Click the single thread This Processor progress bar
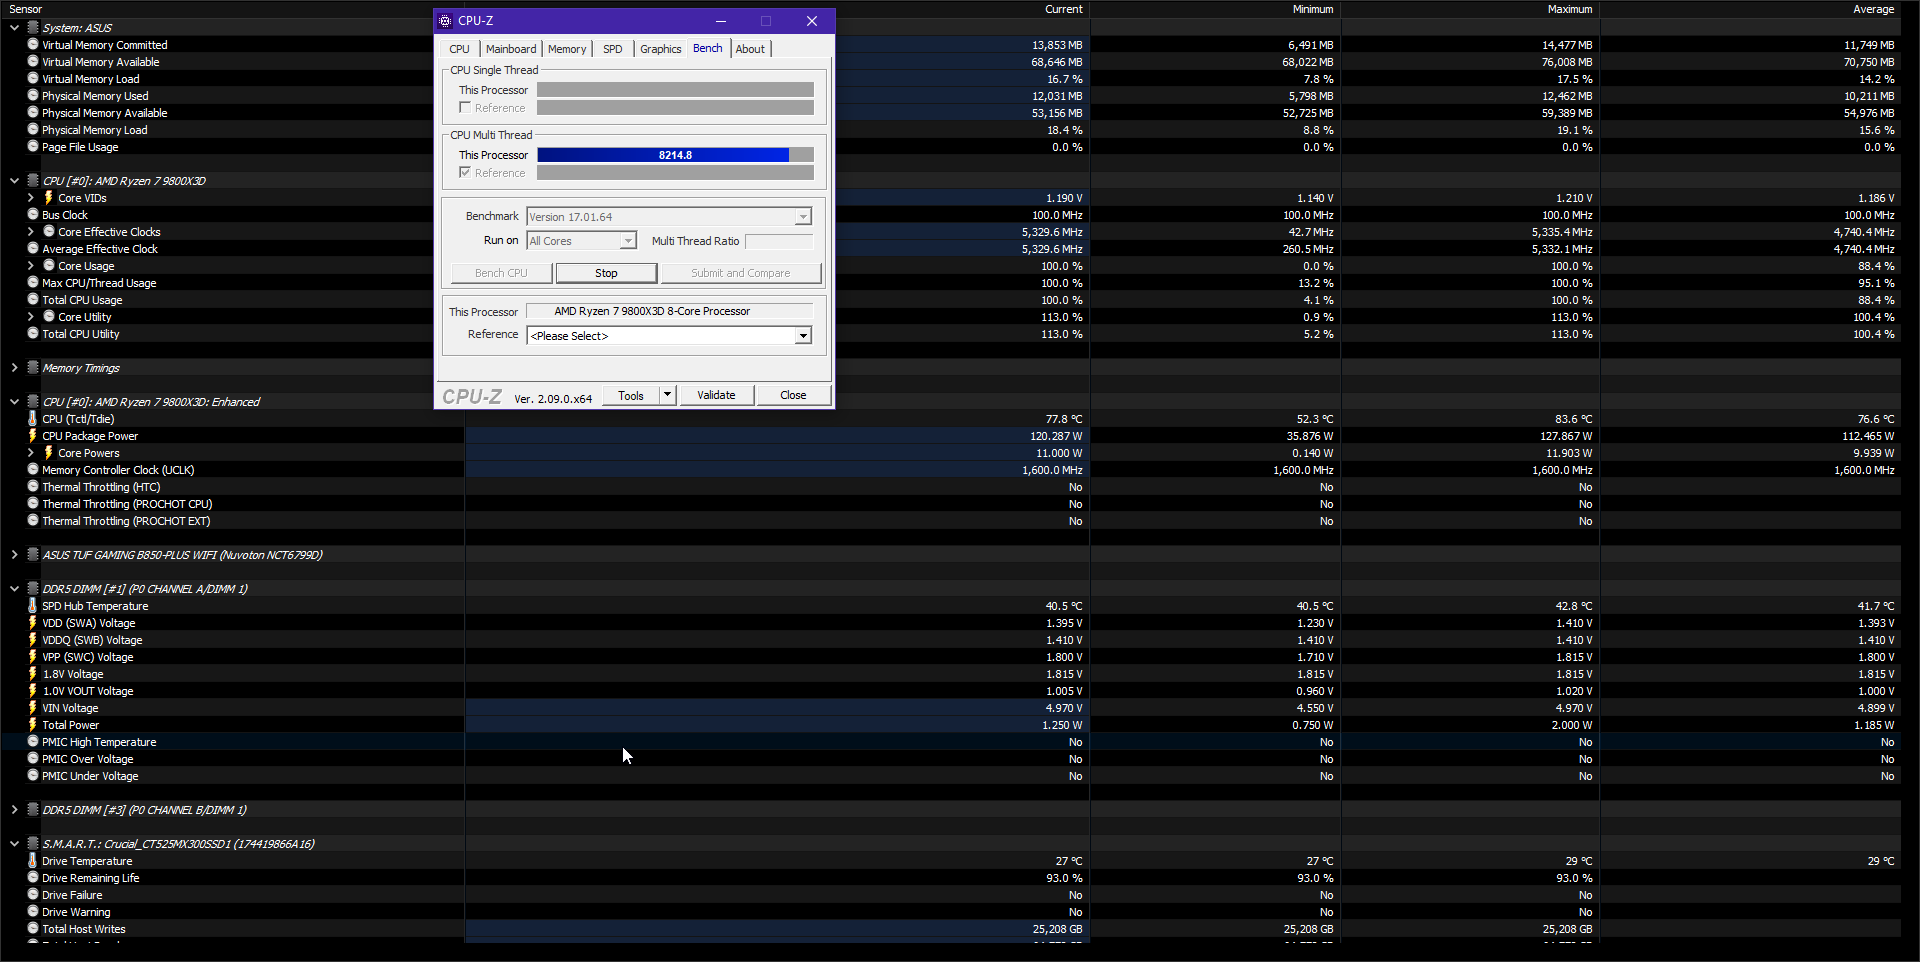This screenshot has width=1920, height=962. pyautogui.click(x=675, y=90)
